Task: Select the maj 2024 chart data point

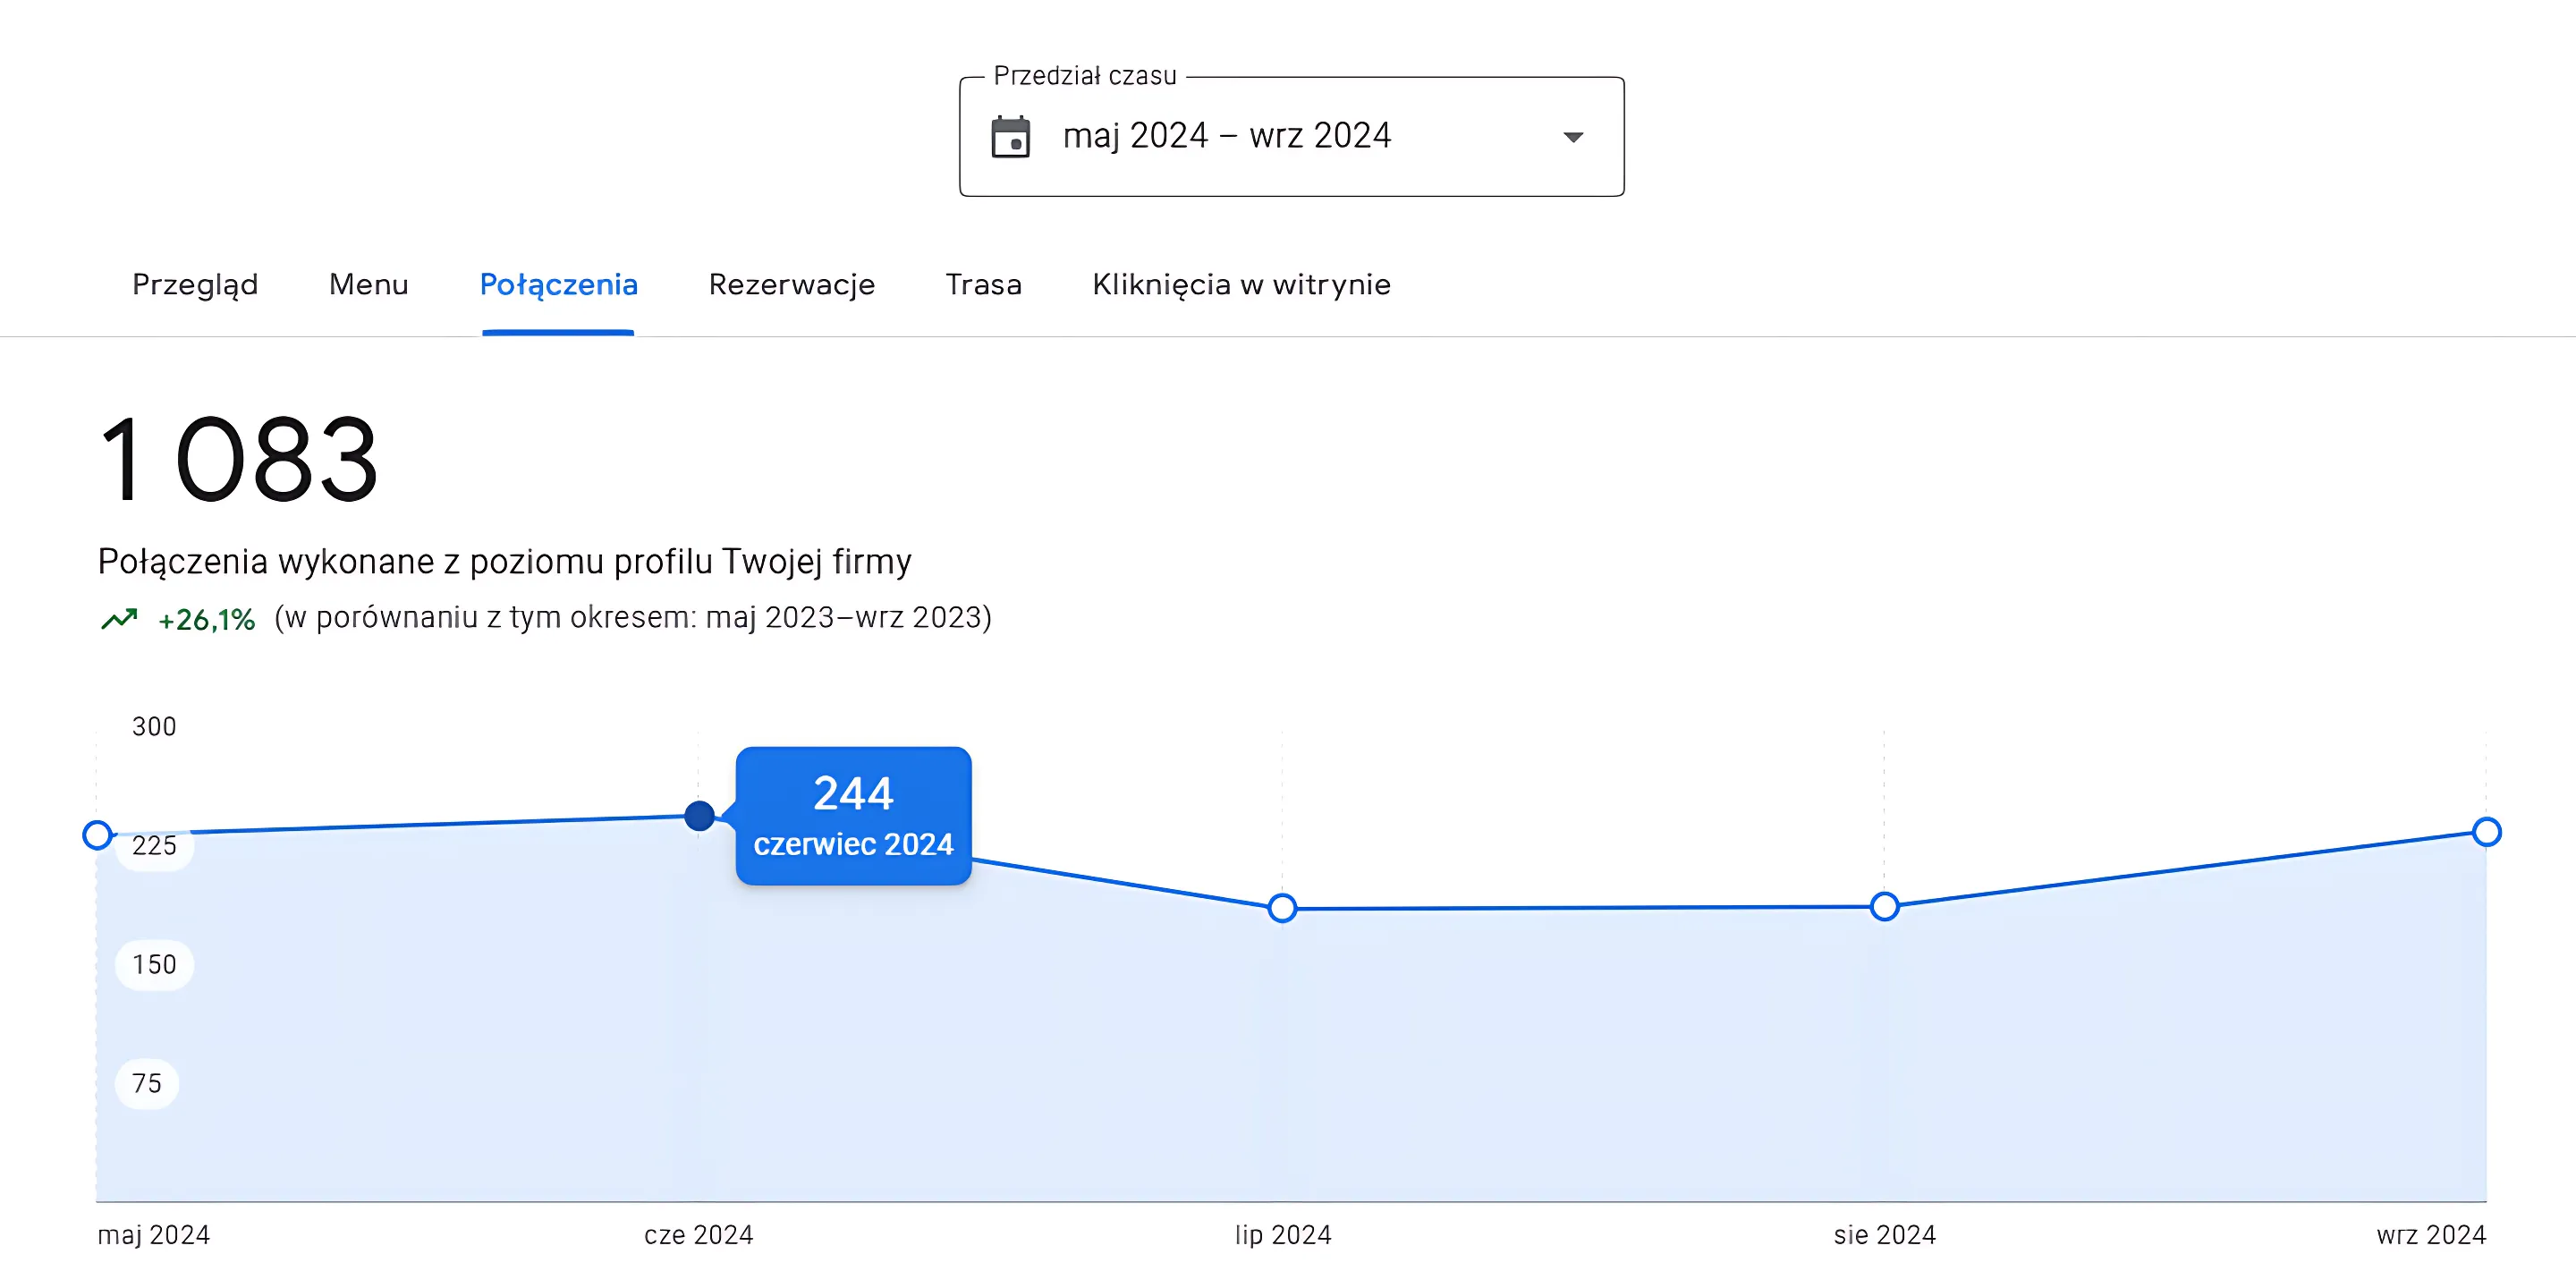Action: 97,835
